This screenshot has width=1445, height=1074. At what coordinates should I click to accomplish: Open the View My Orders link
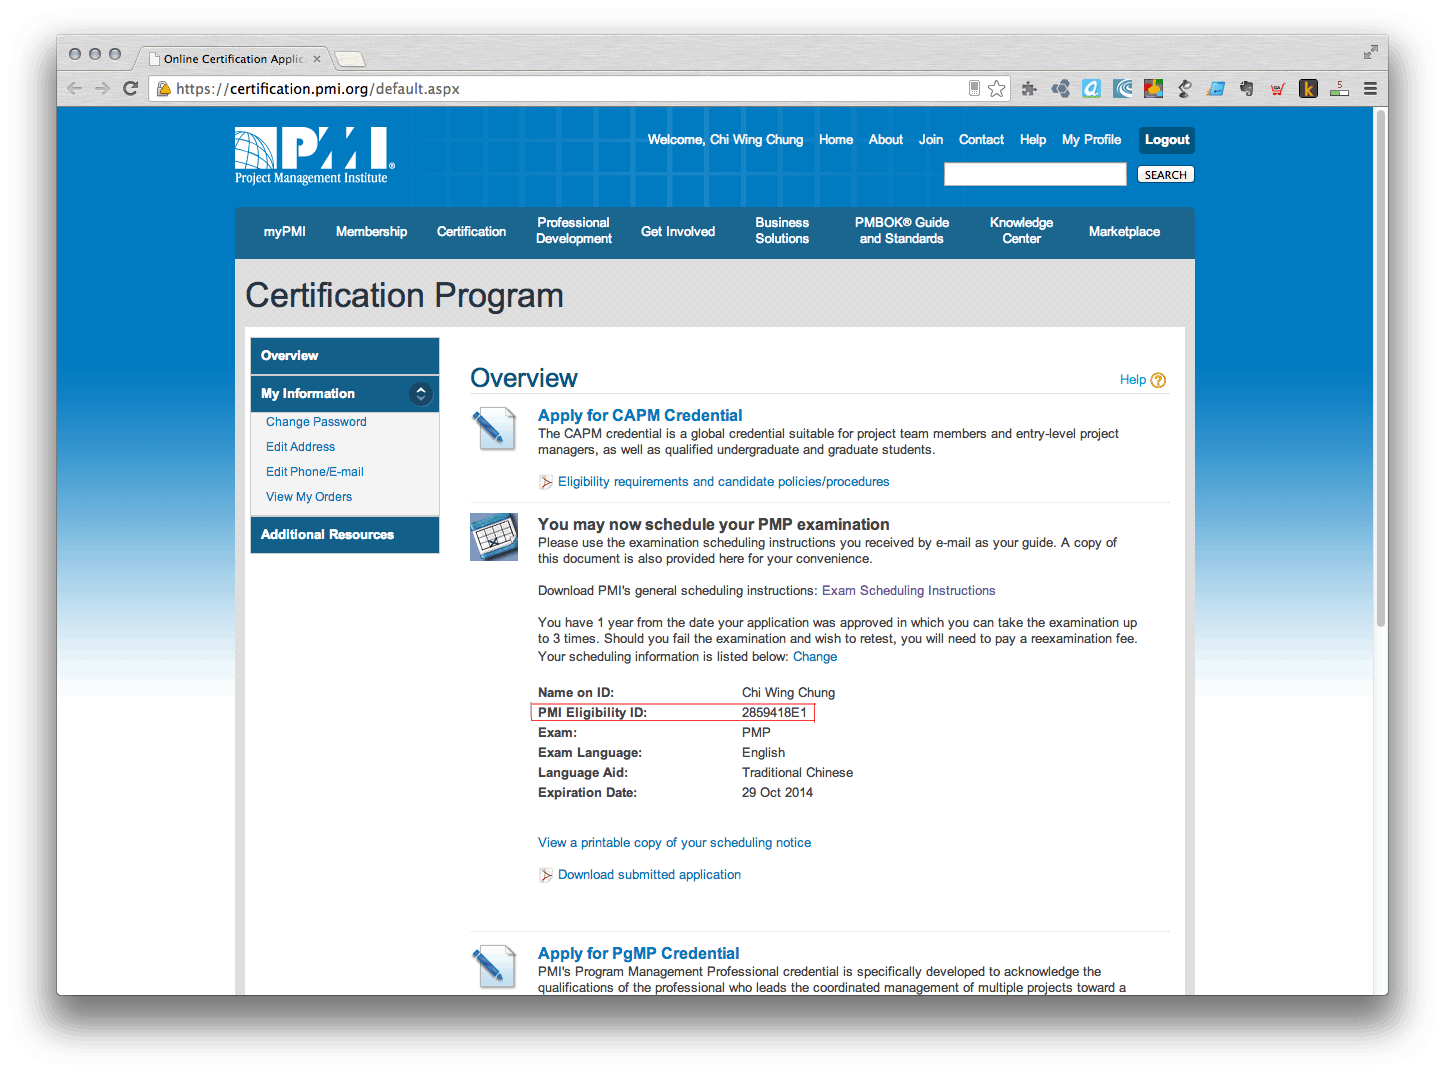[309, 497]
